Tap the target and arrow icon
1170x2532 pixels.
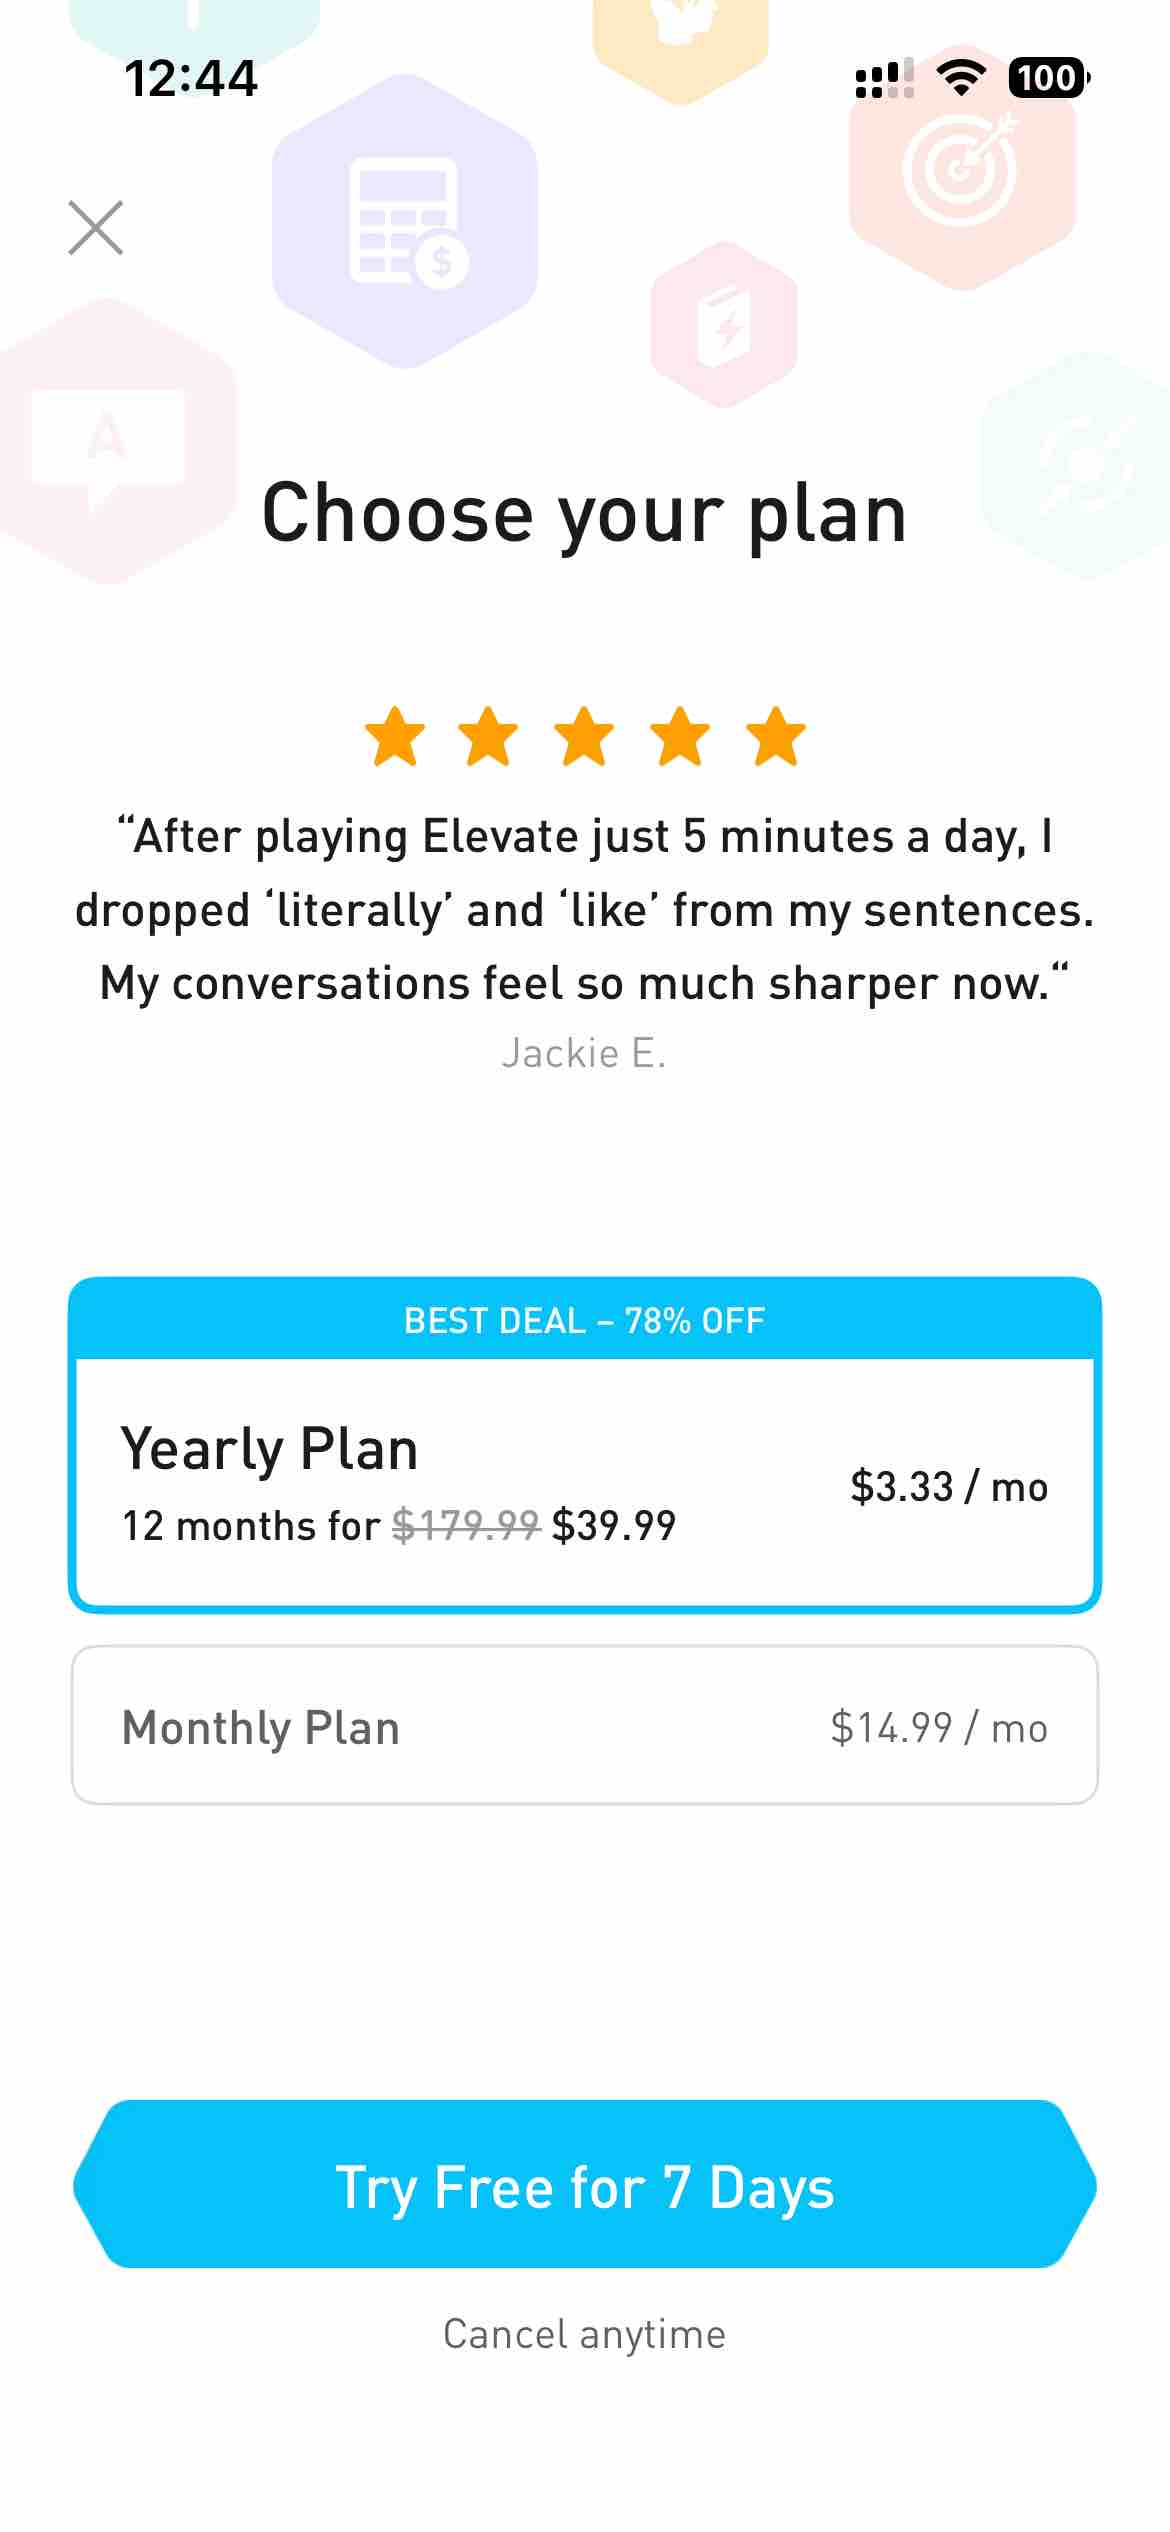(x=961, y=167)
